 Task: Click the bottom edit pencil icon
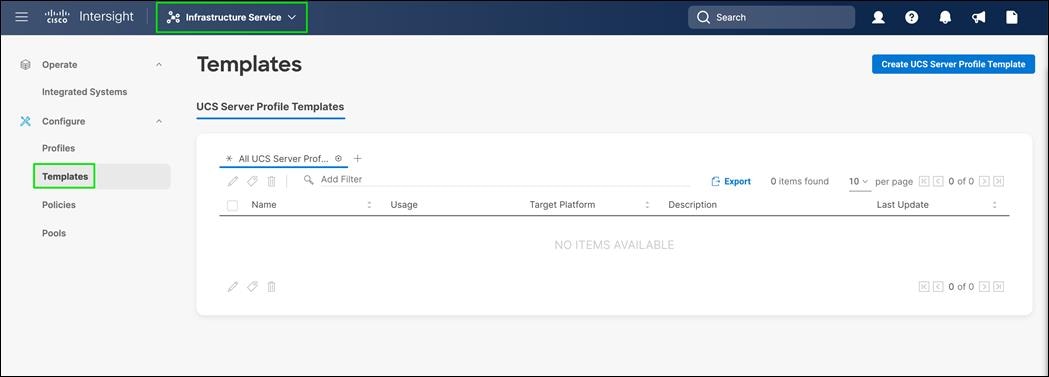click(233, 287)
